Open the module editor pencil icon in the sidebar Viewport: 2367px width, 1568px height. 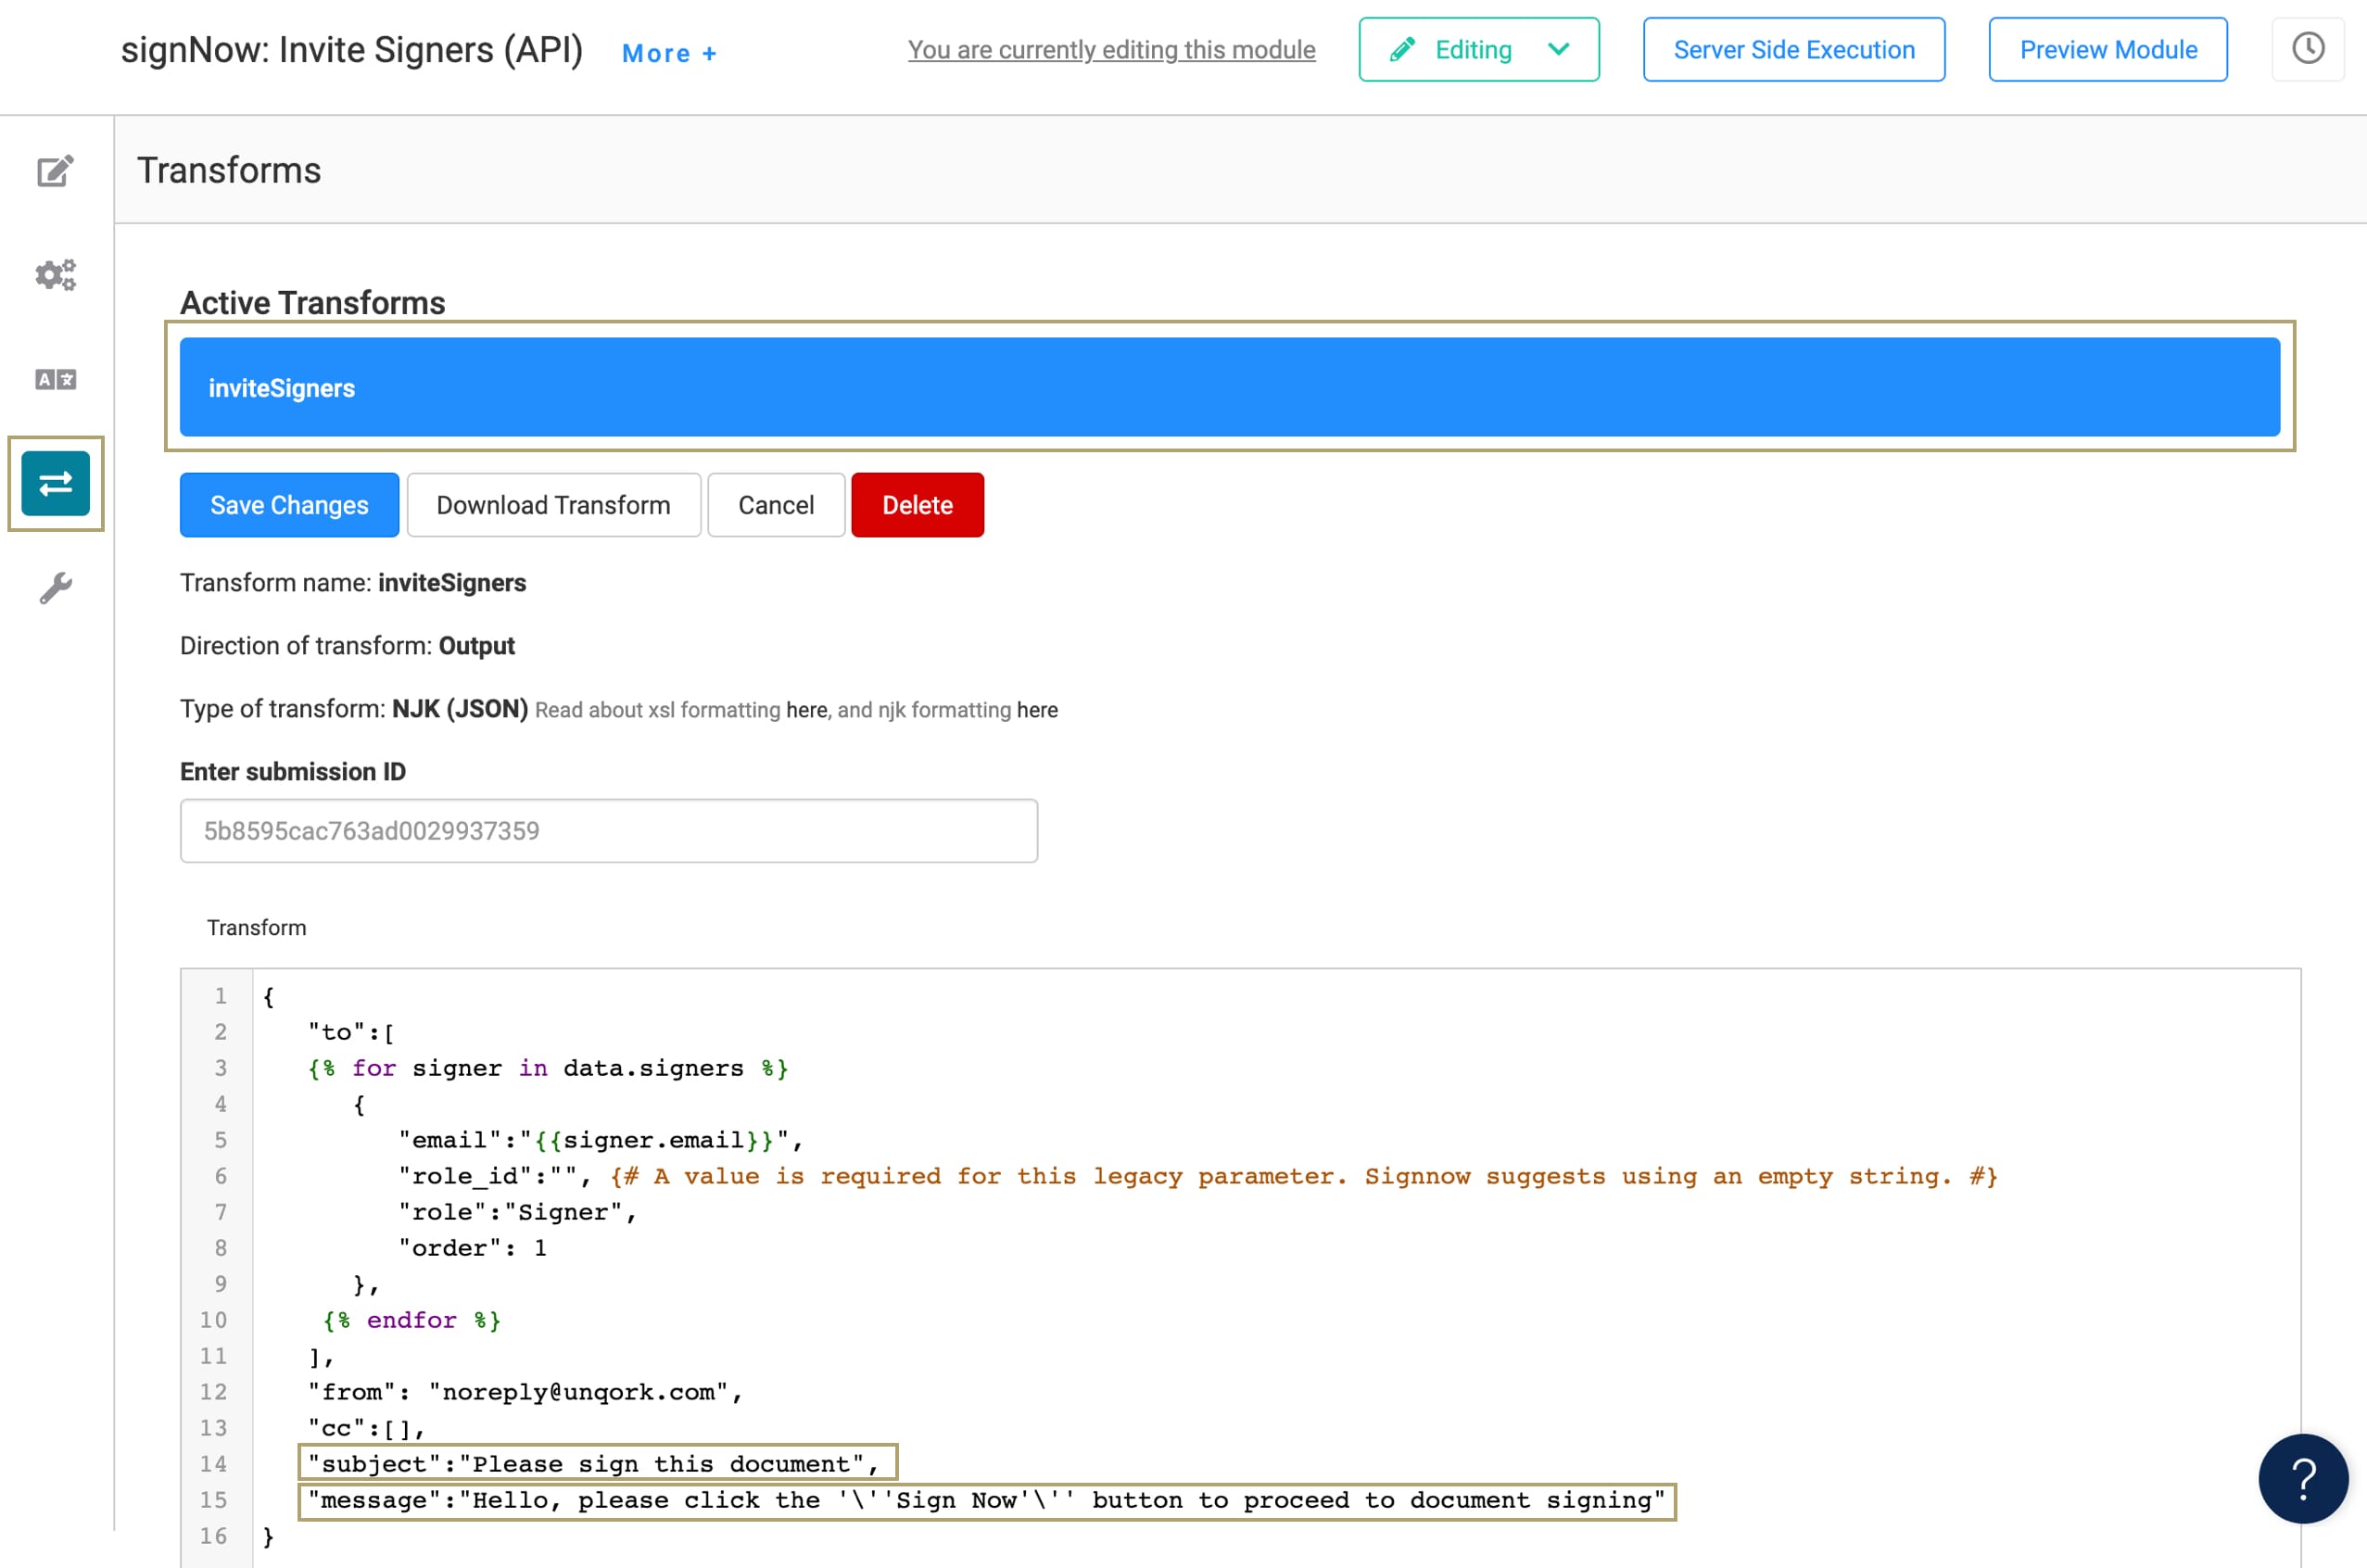(x=55, y=171)
